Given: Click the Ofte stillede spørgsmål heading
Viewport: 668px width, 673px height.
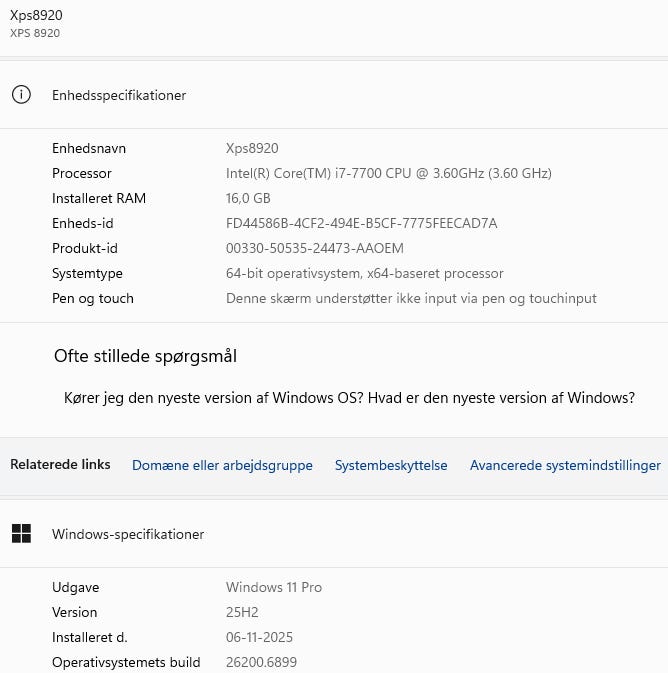Looking at the screenshot, I should point(145,356).
